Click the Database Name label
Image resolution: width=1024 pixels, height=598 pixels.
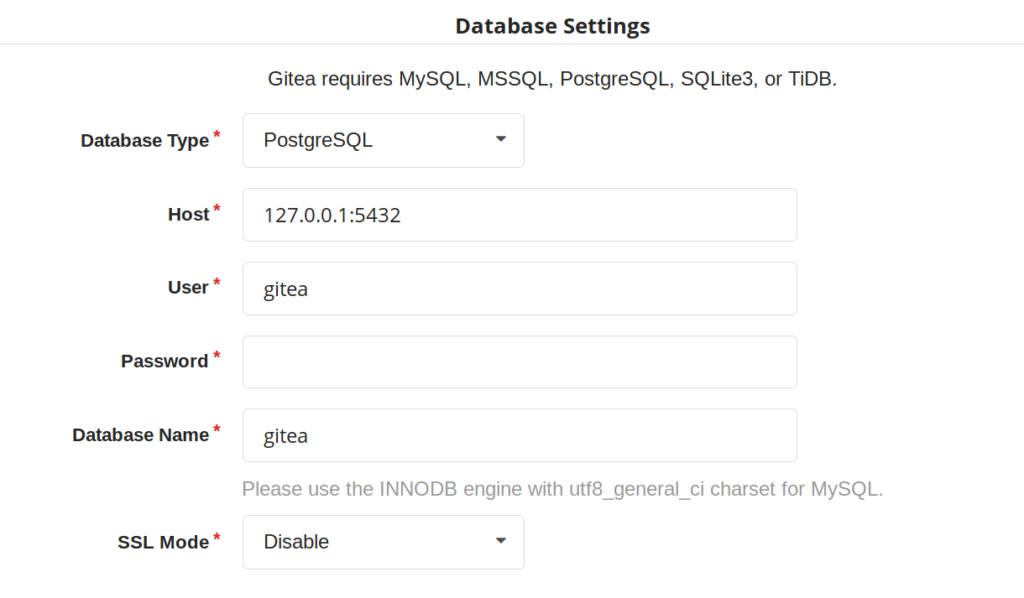tap(140, 435)
